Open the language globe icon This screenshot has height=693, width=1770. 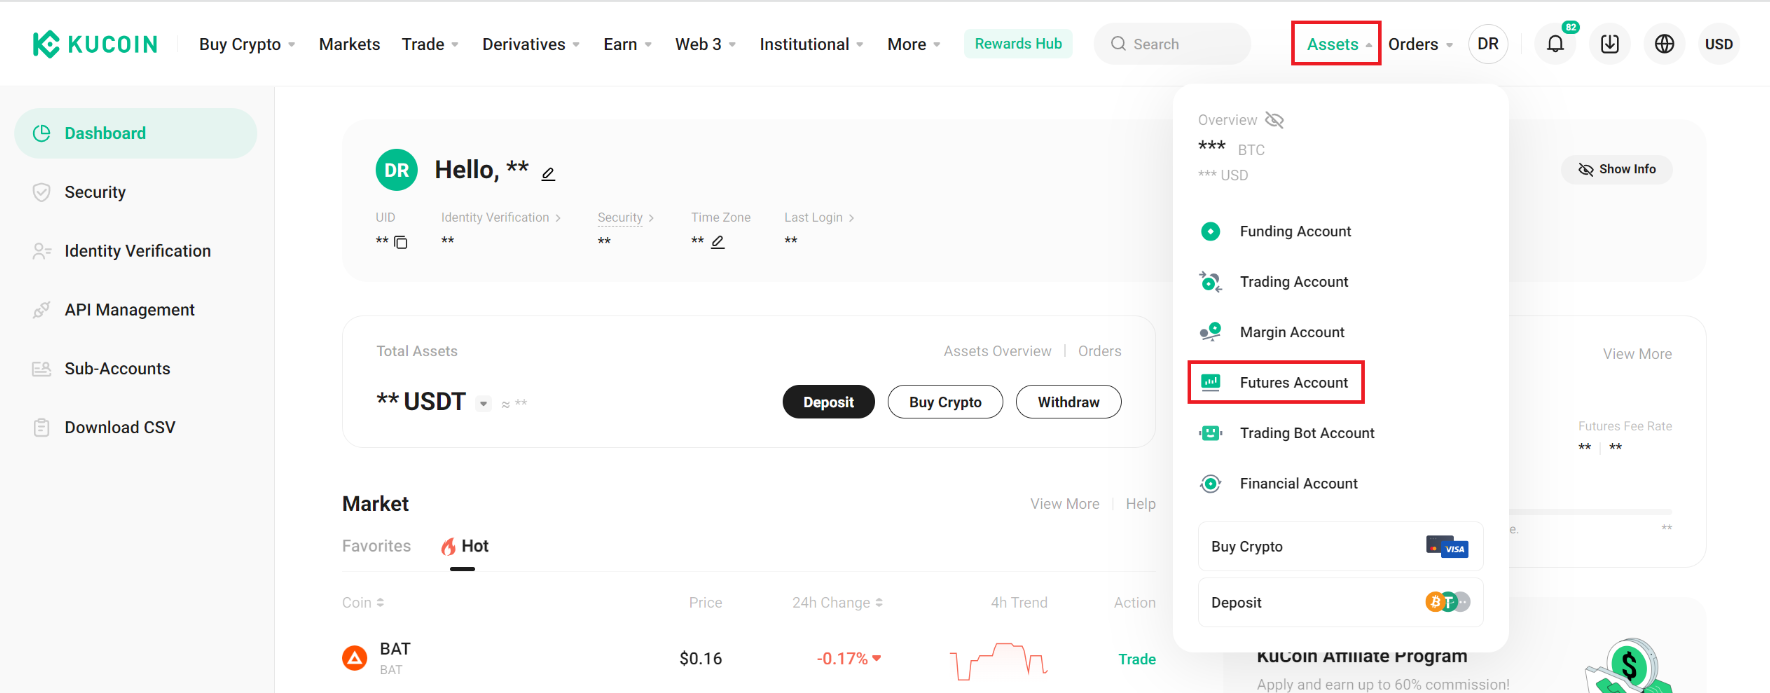pos(1665,44)
